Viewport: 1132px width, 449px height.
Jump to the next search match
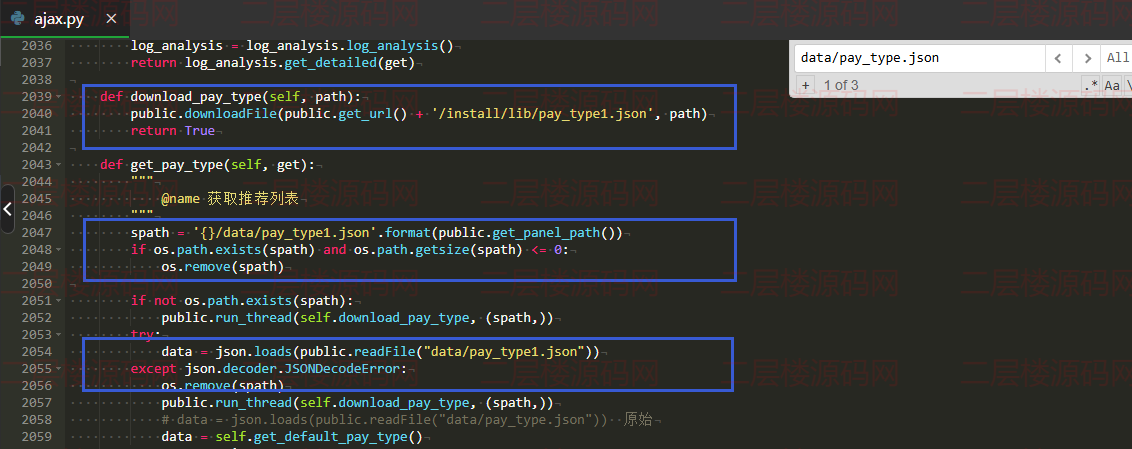pos(1086,58)
